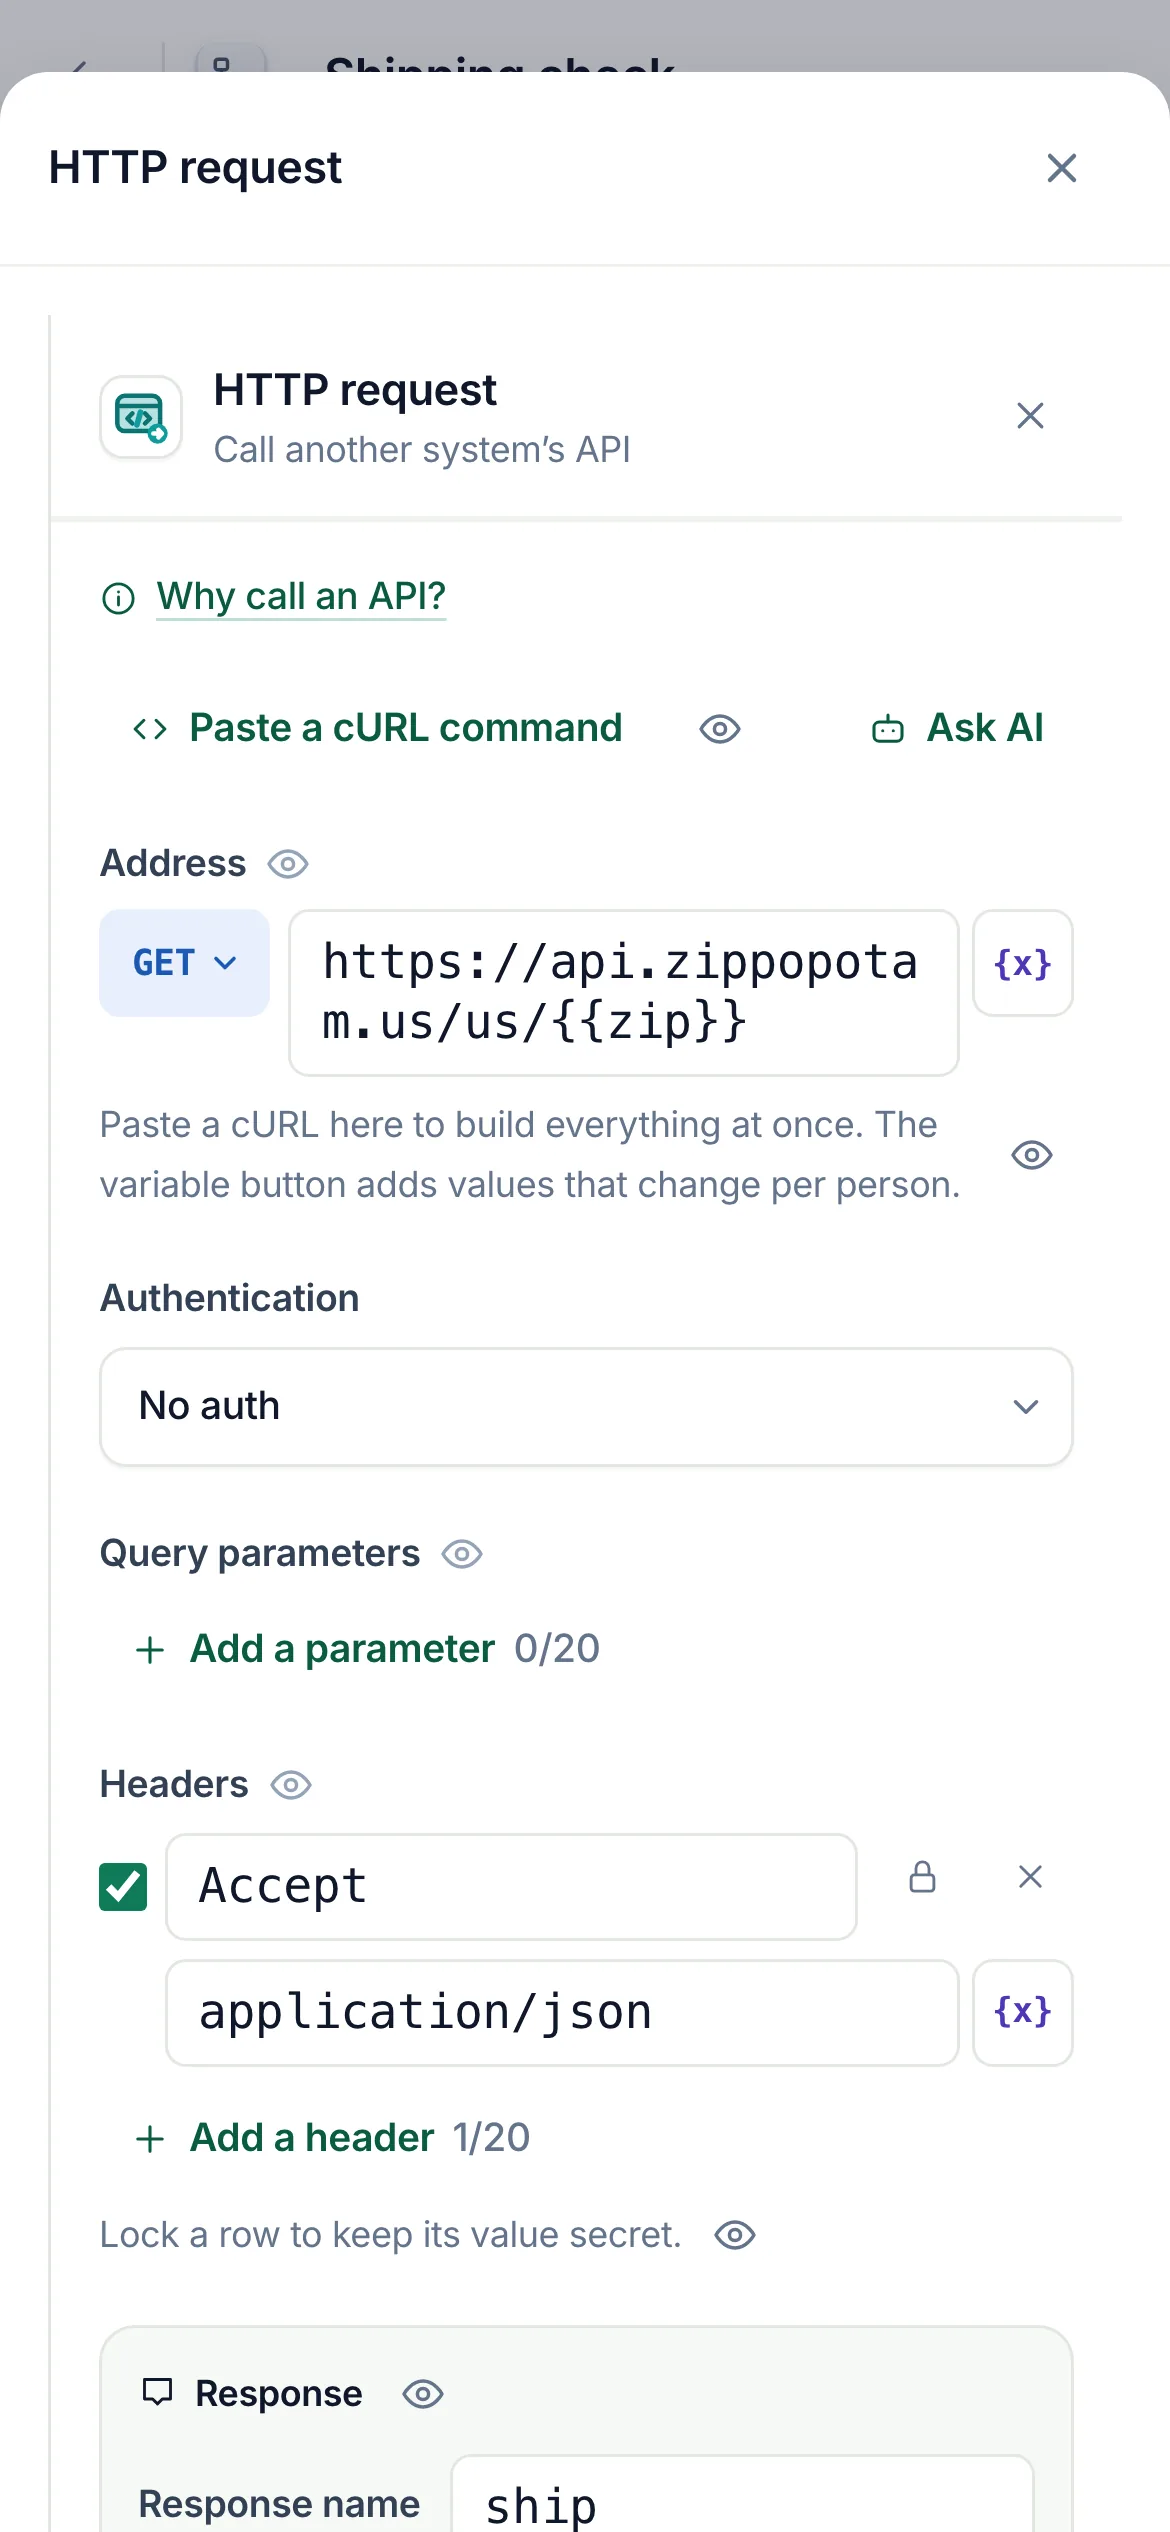Image resolution: width=1170 pixels, height=2532 pixels.
Task: Uncheck the Accept header checkbox
Action: [123, 1887]
